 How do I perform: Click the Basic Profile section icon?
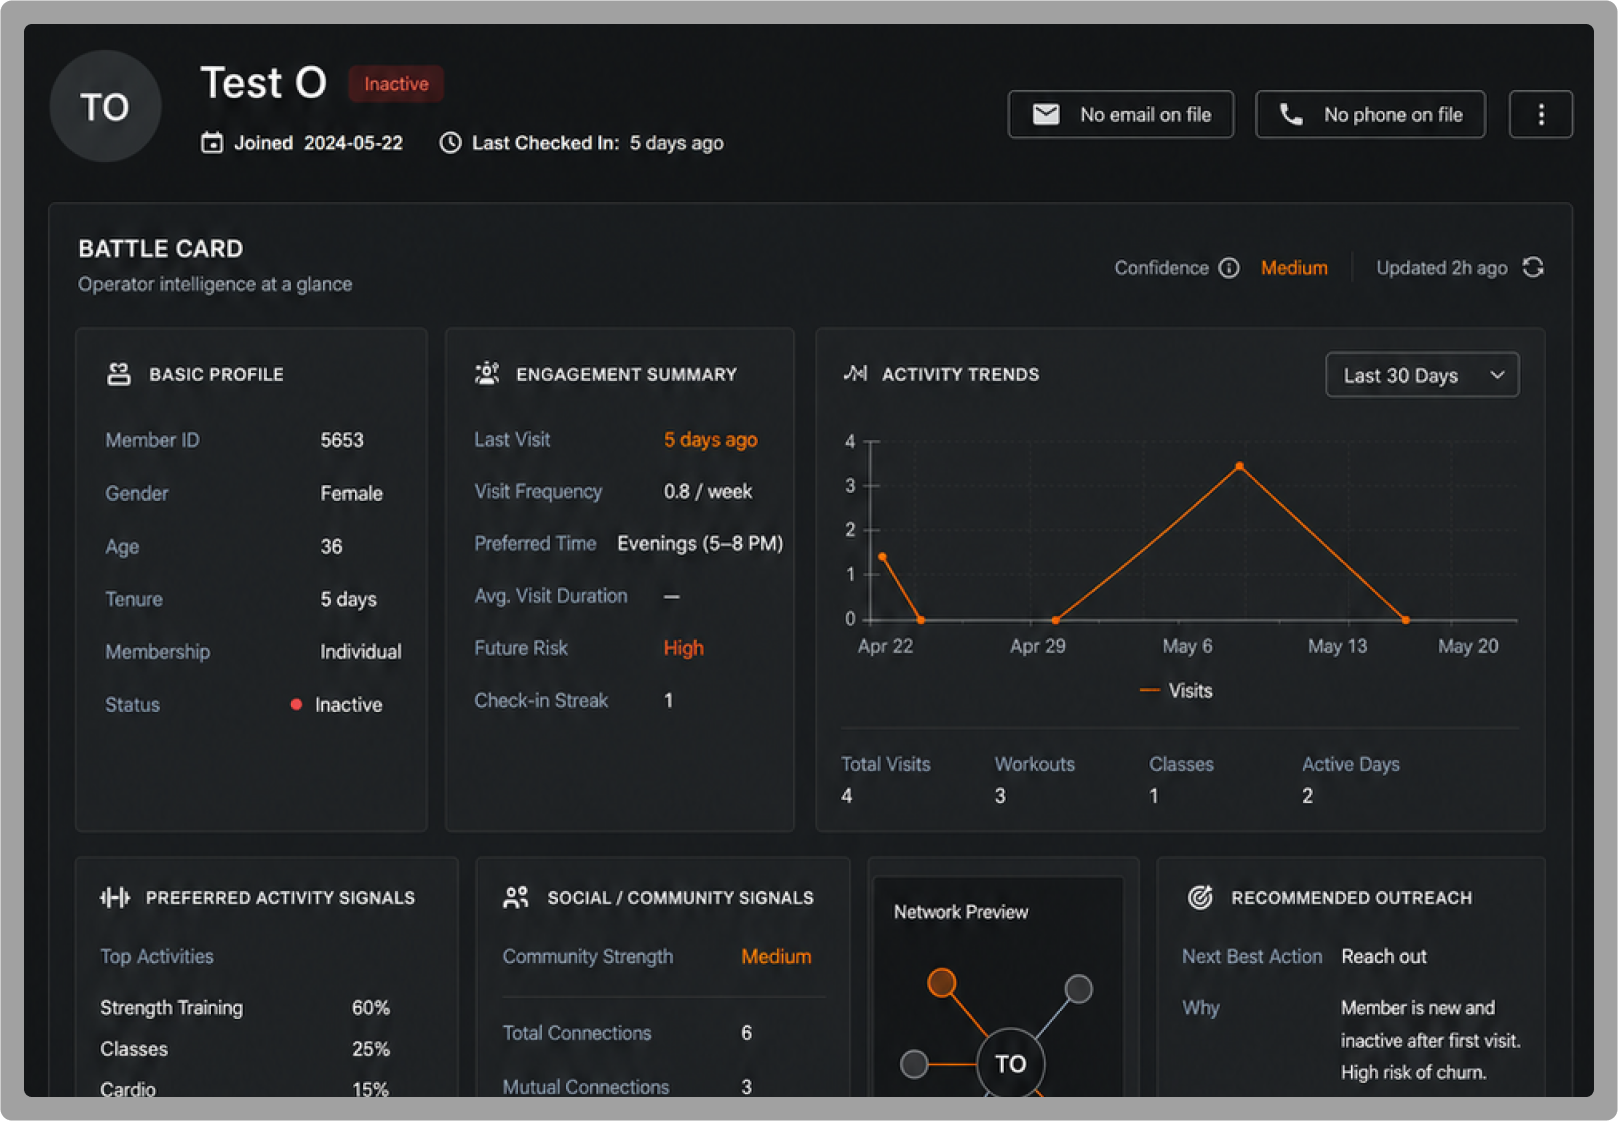[119, 374]
